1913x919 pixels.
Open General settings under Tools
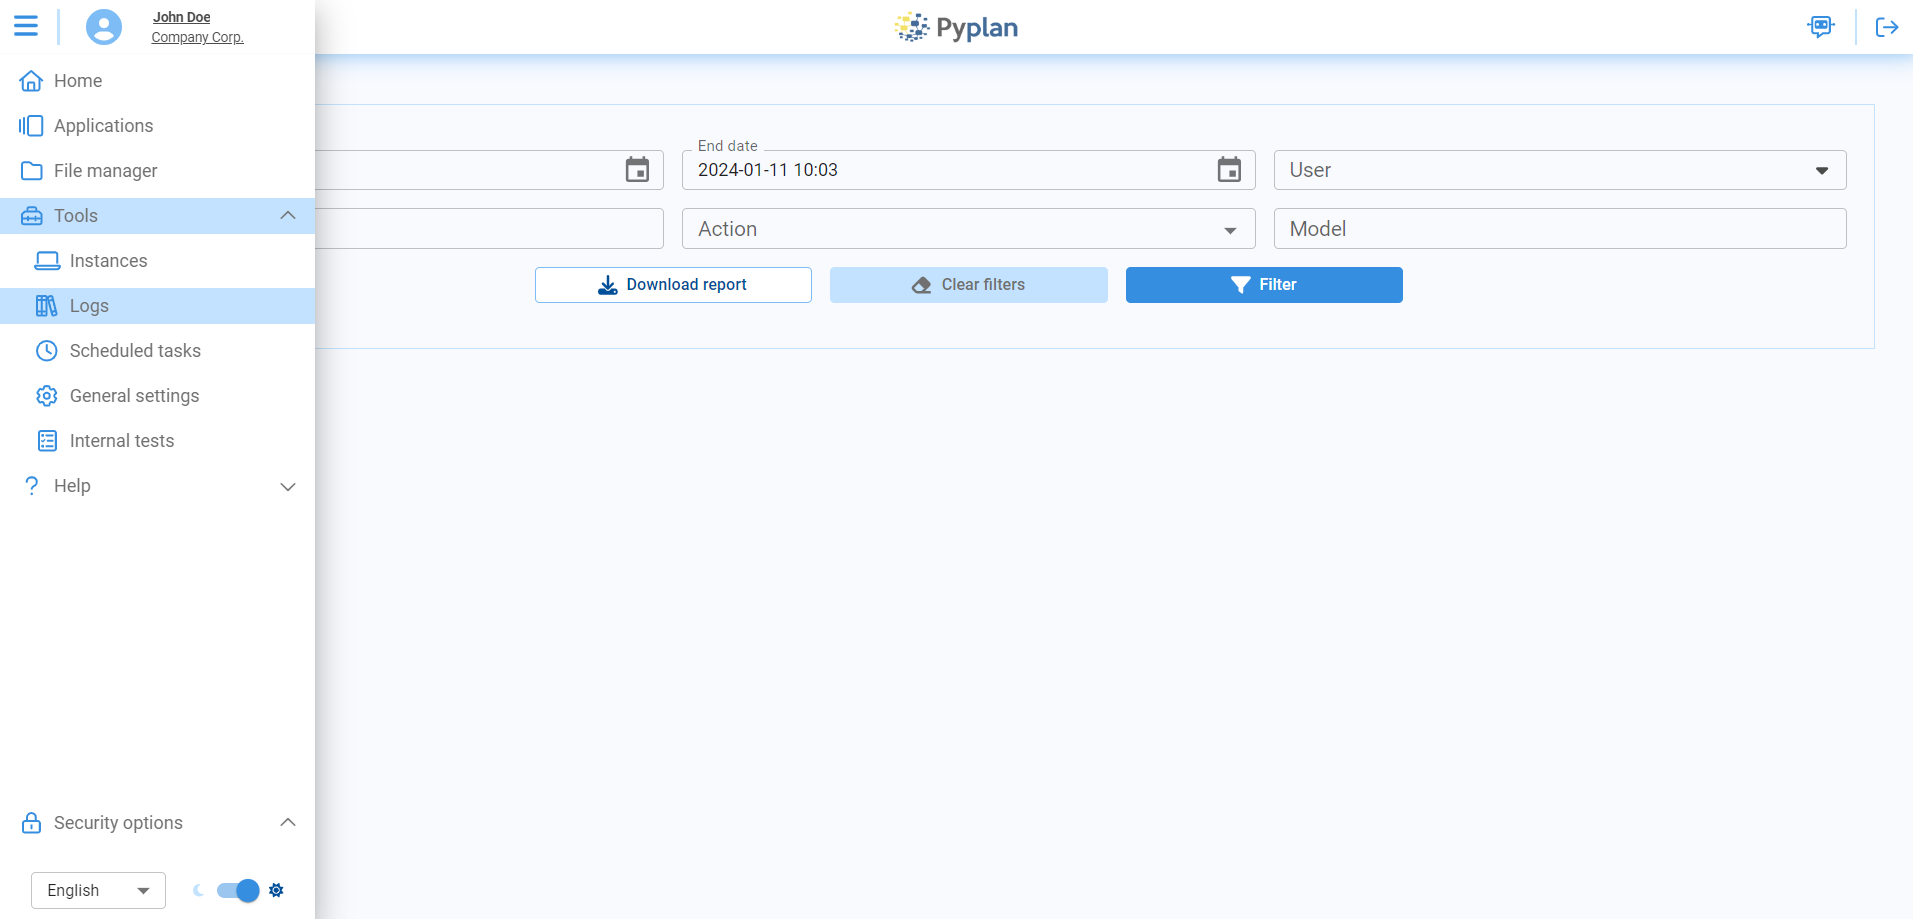(157, 396)
